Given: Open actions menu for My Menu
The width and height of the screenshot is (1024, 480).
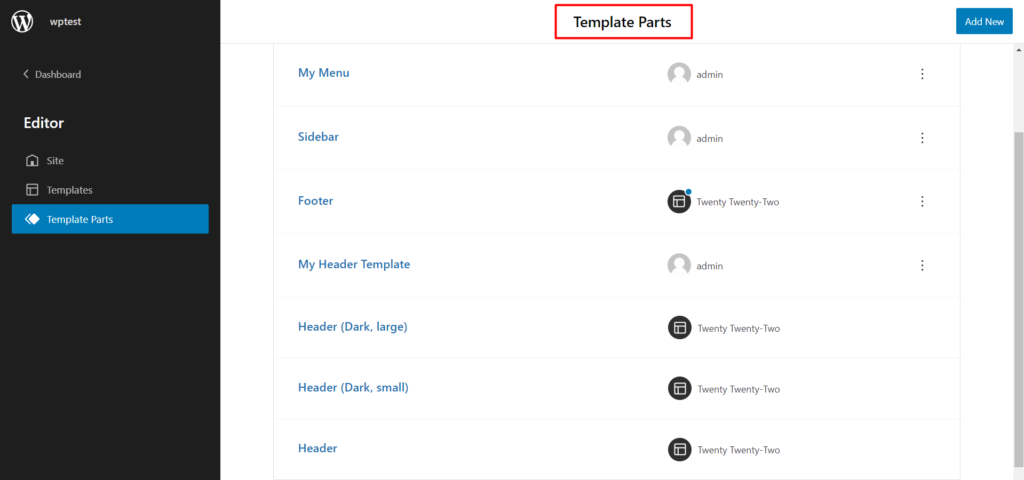Looking at the screenshot, I should 922,74.
